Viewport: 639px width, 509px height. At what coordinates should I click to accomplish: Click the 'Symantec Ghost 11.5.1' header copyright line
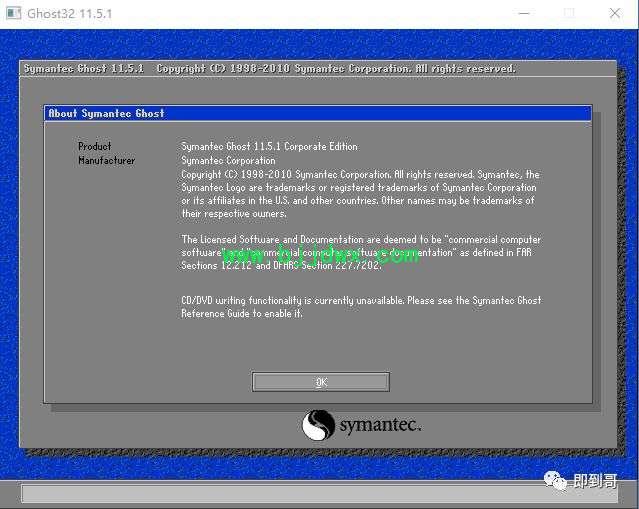(269, 68)
